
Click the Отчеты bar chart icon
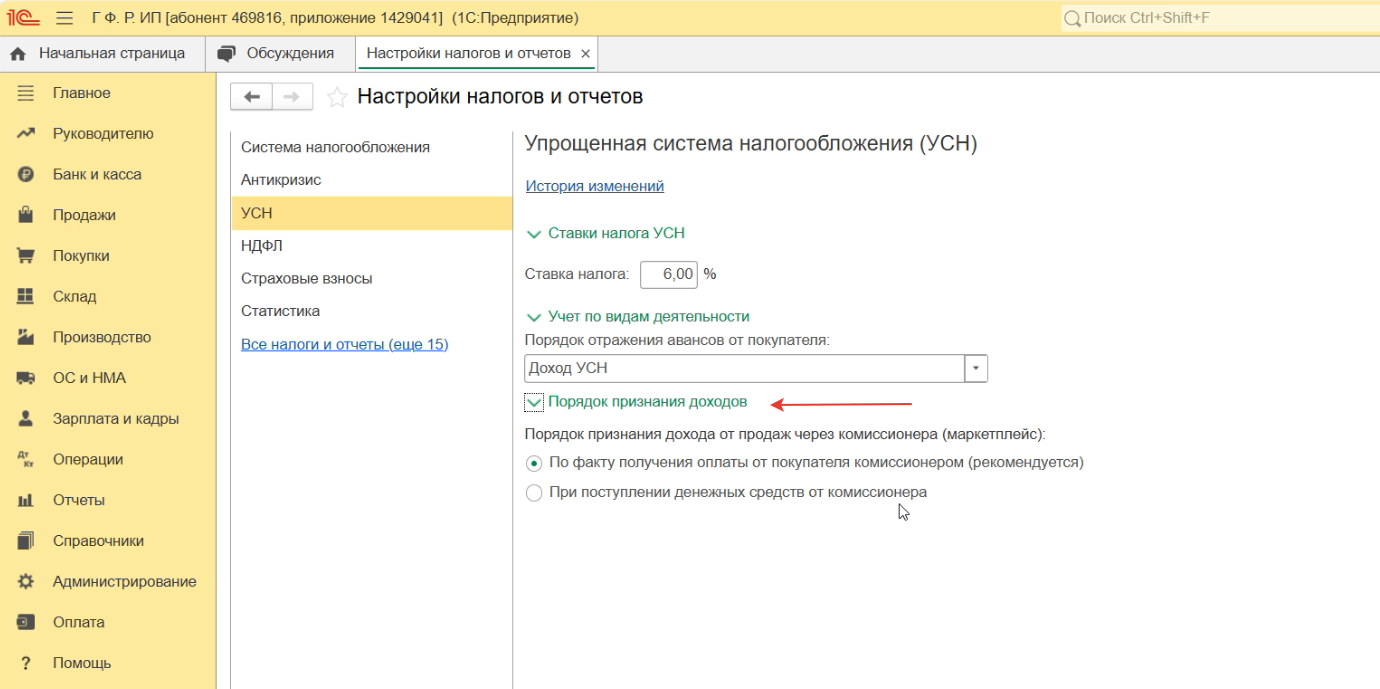(26, 500)
